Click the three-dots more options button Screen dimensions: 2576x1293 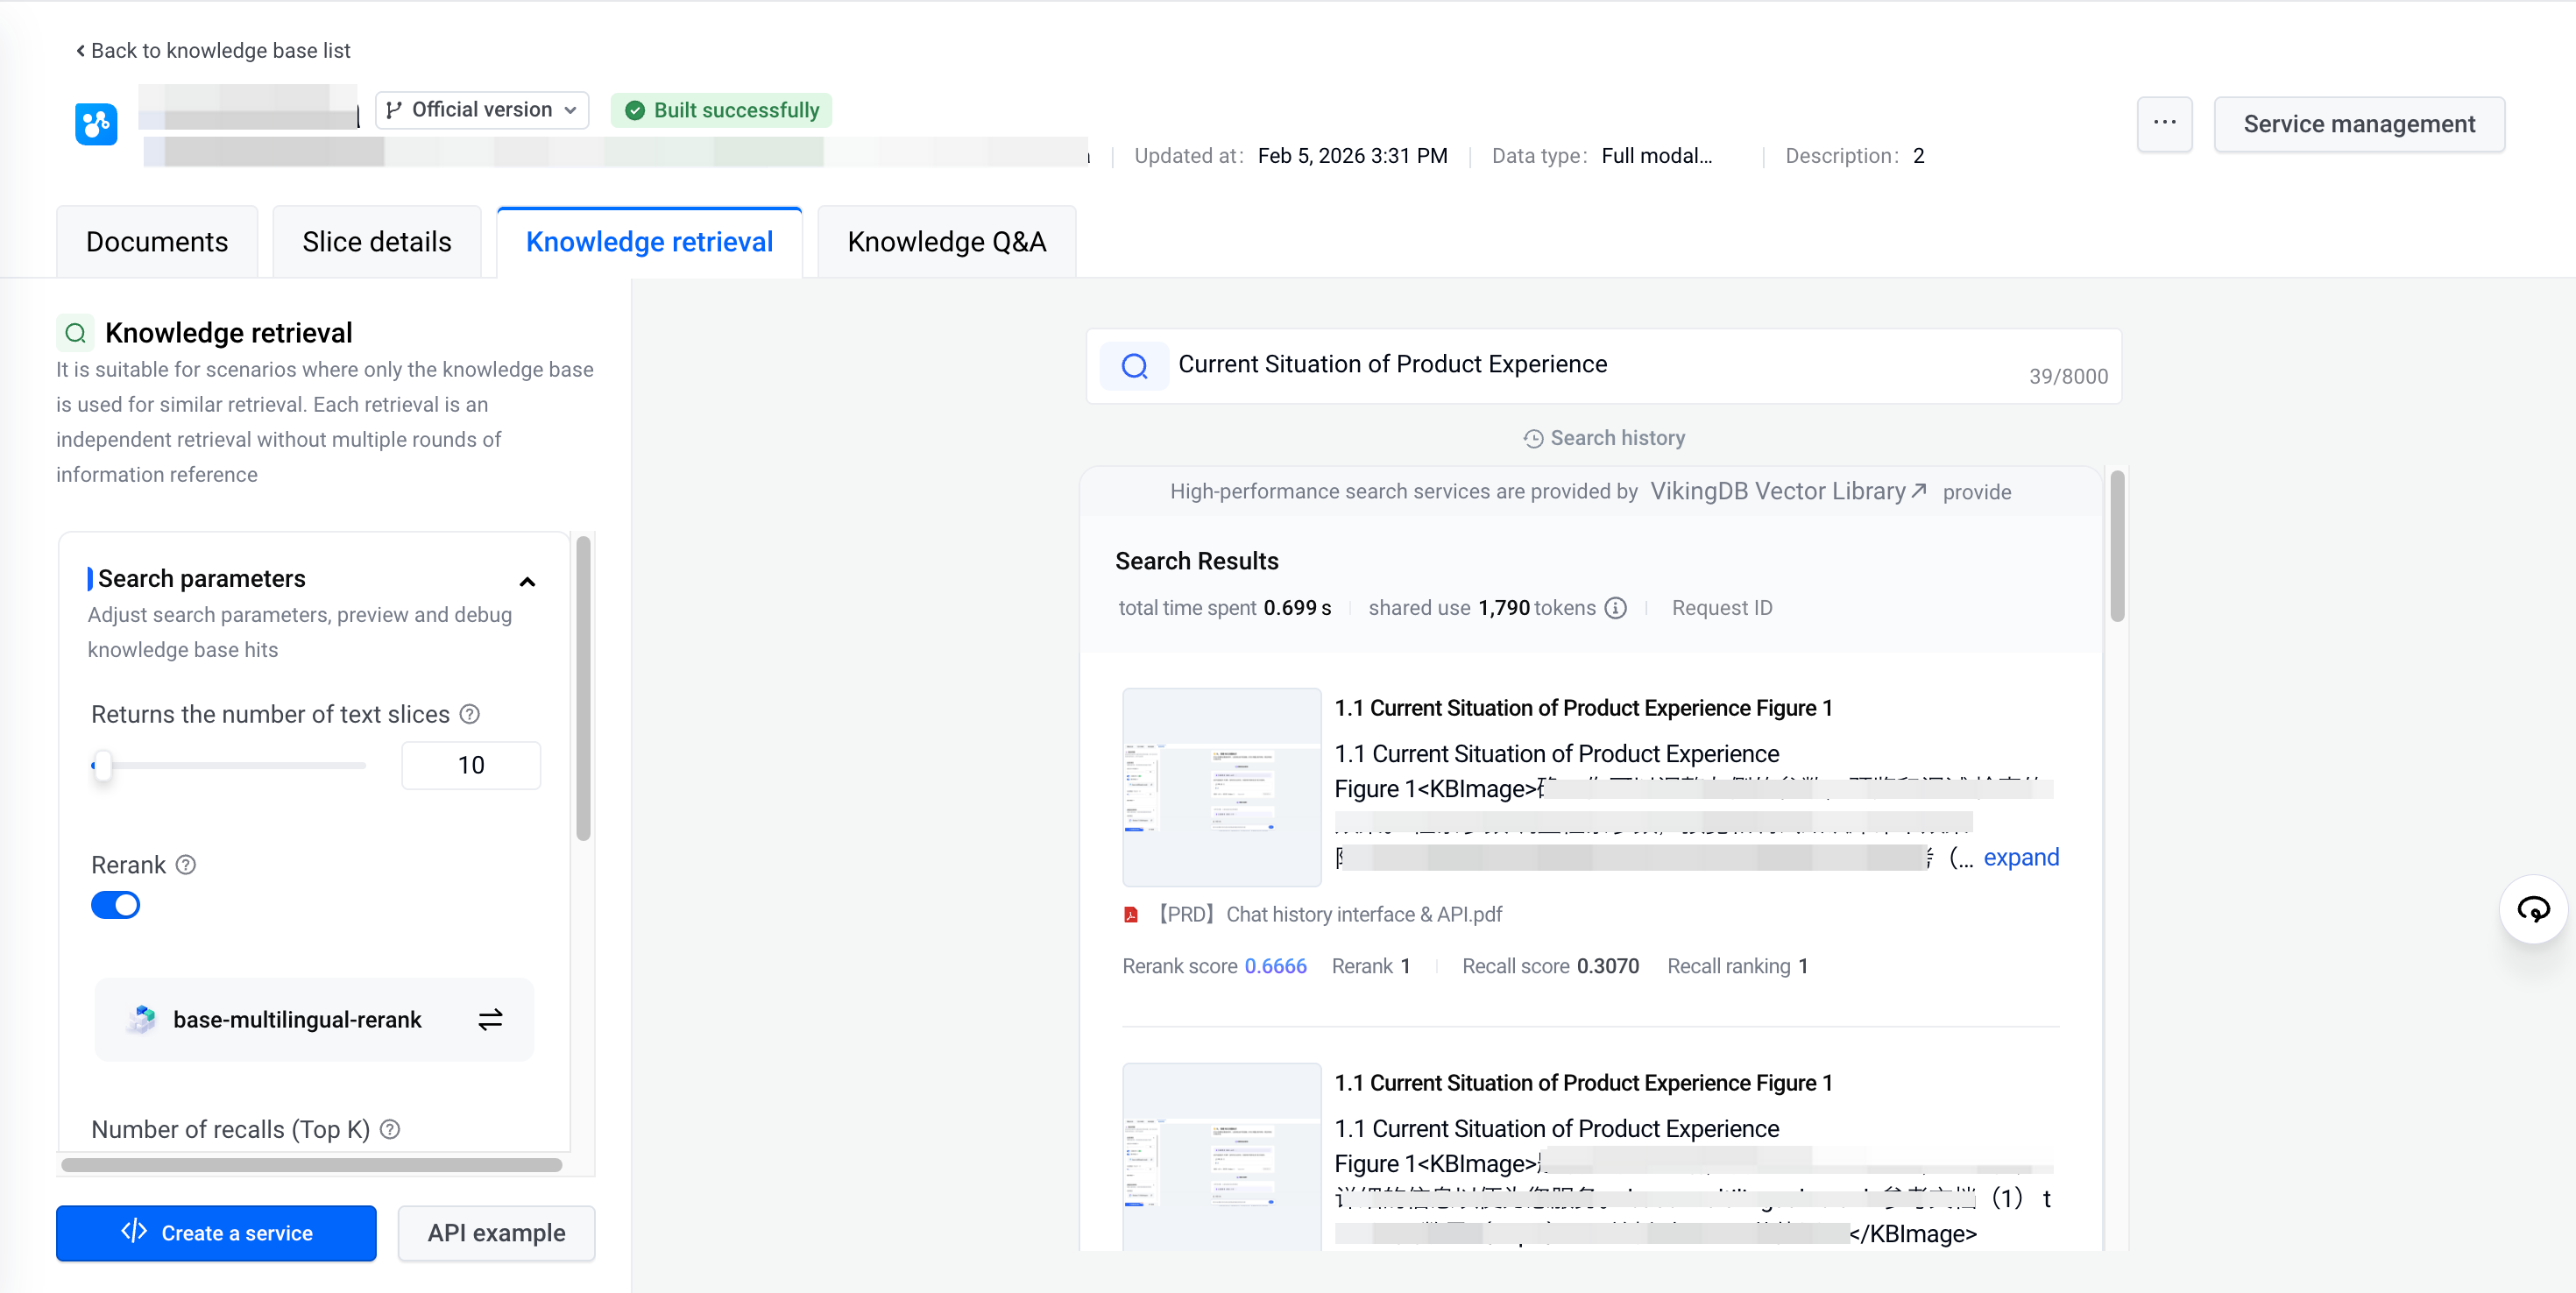2164,123
